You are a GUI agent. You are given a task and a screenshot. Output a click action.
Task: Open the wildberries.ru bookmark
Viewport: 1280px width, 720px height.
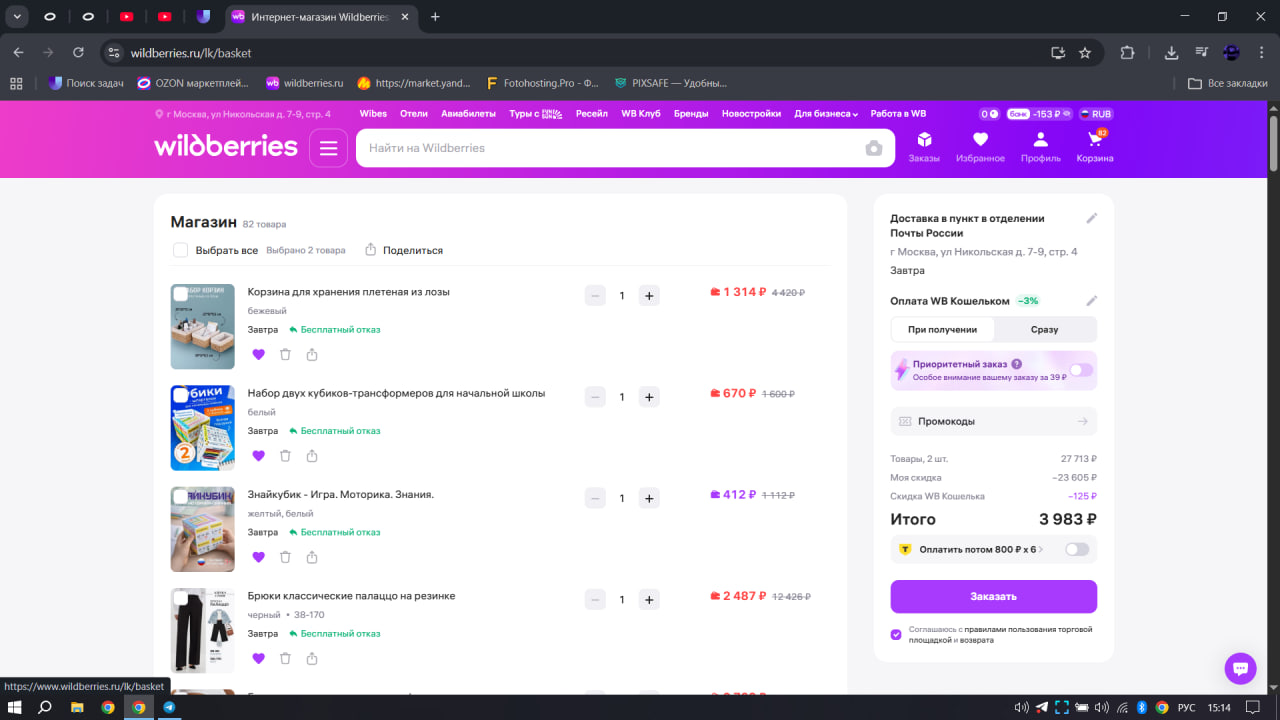(304, 83)
